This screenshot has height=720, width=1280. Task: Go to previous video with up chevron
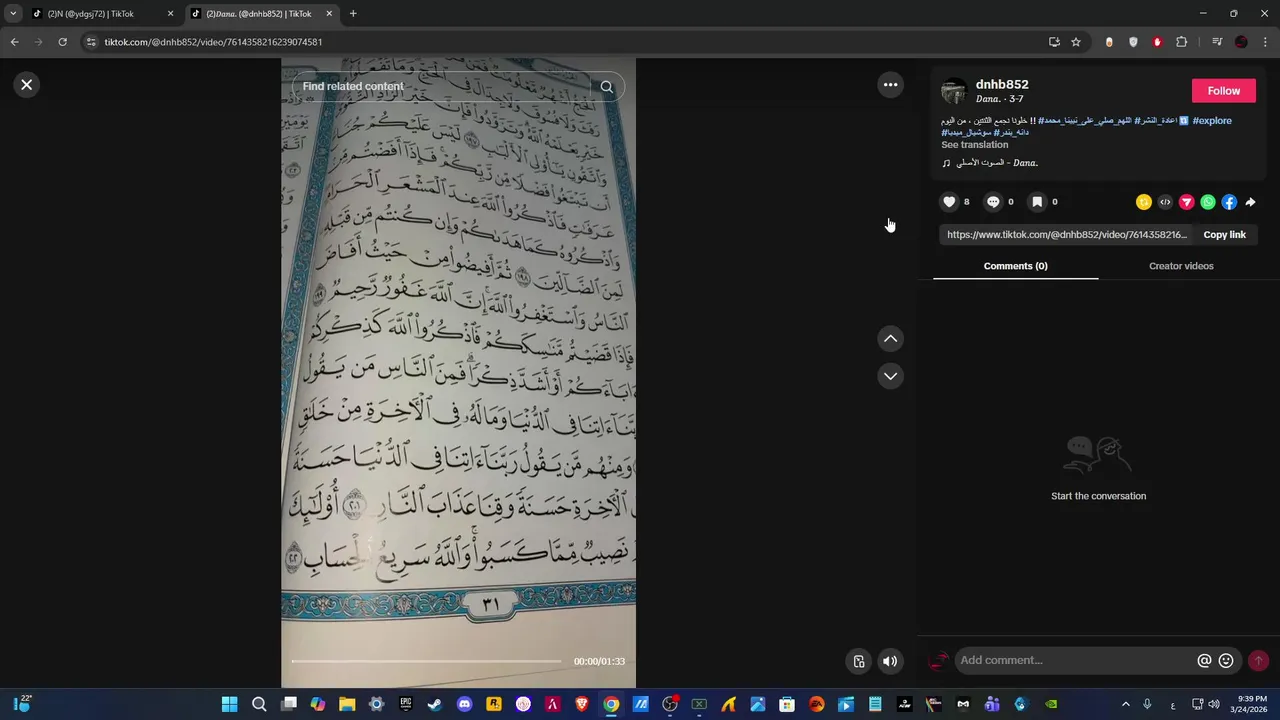point(890,339)
